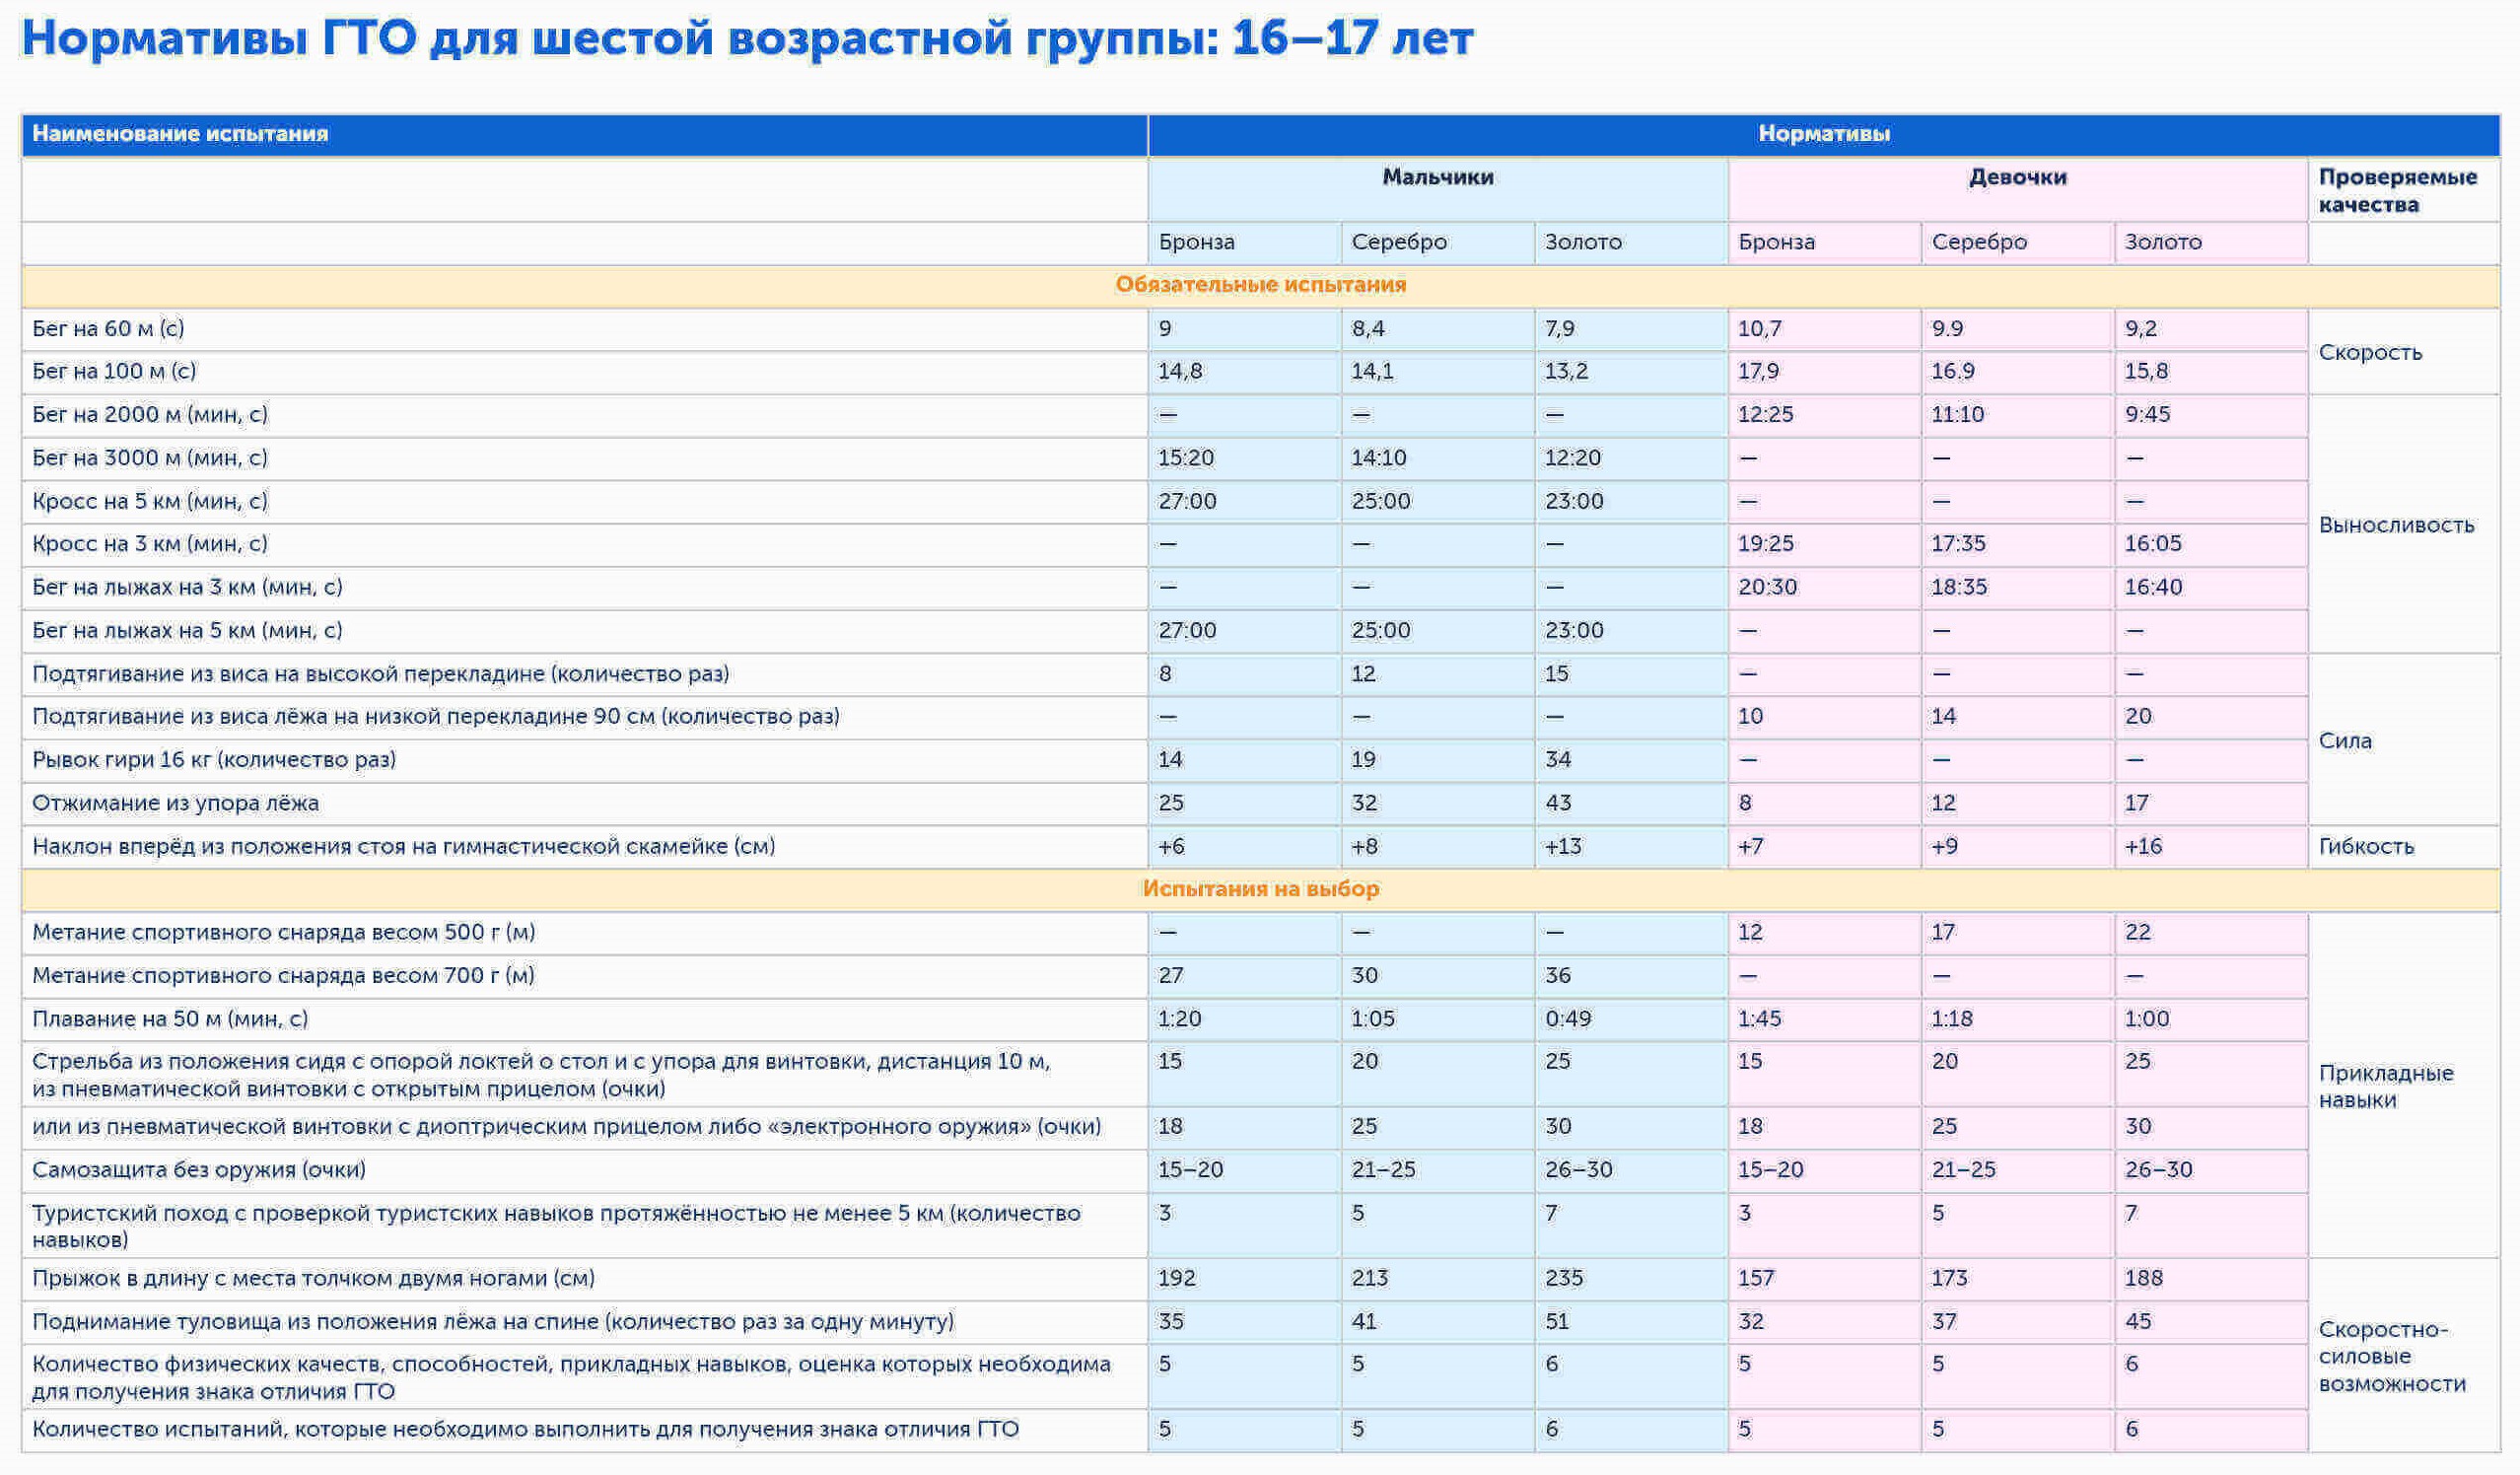Click the 'Скоростно-силовые возможности' quality cell
The image size is (2520, 1475).
[2391, 1357]
